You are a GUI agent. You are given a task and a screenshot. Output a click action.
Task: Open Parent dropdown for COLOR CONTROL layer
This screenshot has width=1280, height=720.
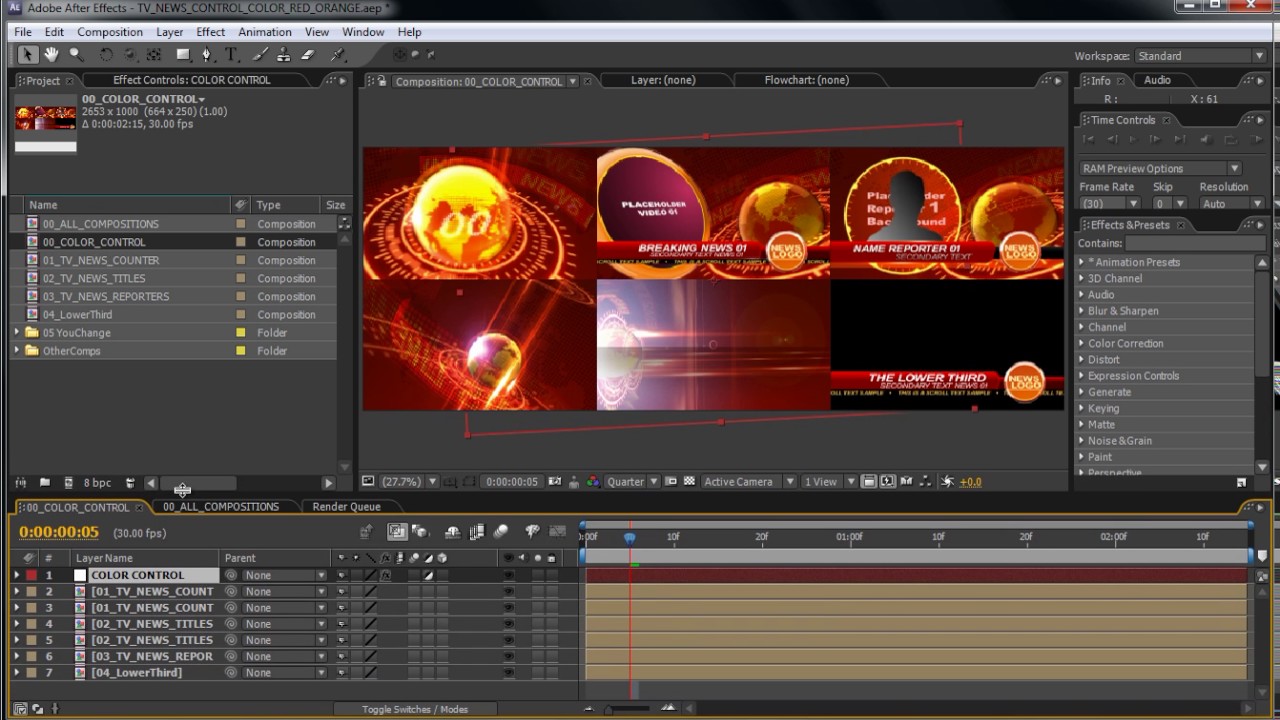[x=285, y=575]
